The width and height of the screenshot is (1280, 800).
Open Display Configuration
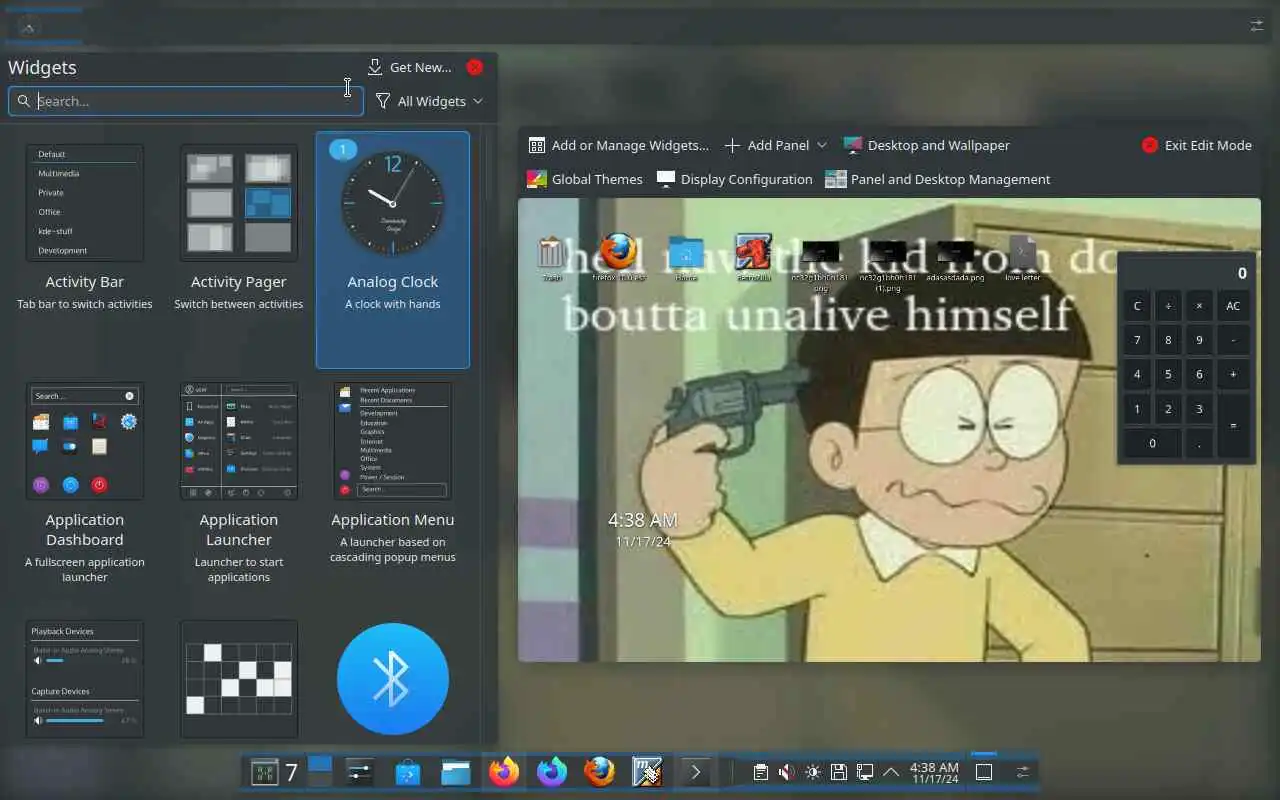(735, 179)
